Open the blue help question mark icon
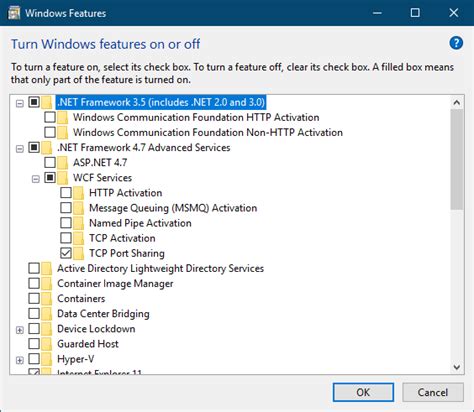This screenshot has width=474, height=412. pyautogui.click(x=456, y=43)
